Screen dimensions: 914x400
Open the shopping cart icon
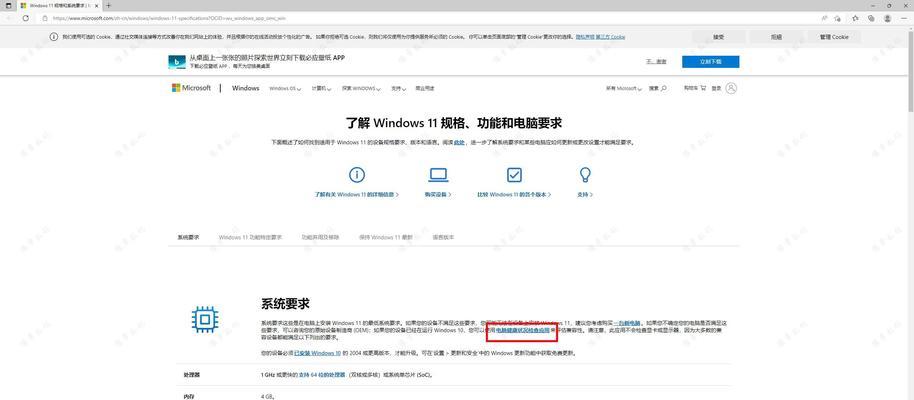(x=703, y=88)
